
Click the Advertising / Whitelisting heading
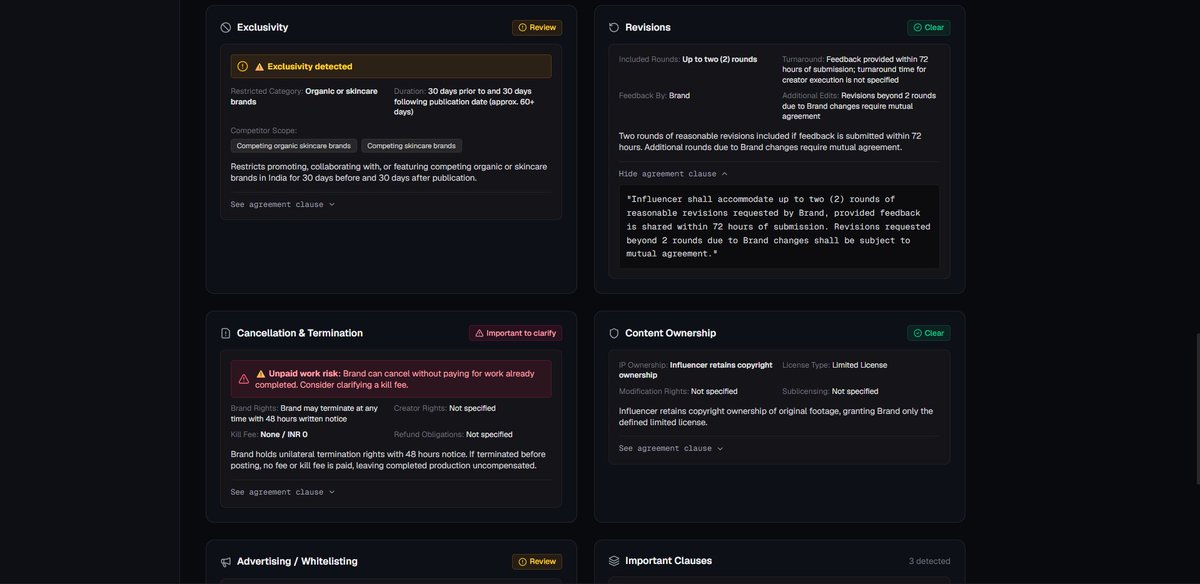[297, 561]
